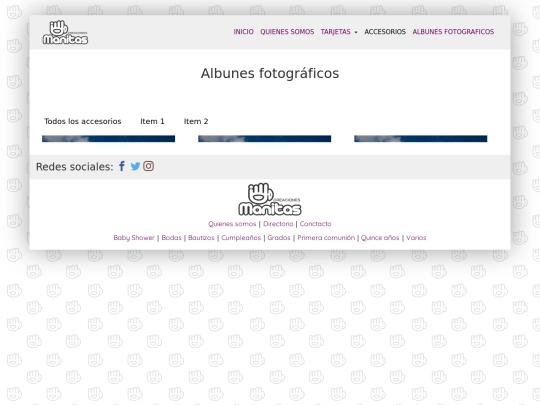
Task: Open the first album thumbnail
Action: pos(108,139)
